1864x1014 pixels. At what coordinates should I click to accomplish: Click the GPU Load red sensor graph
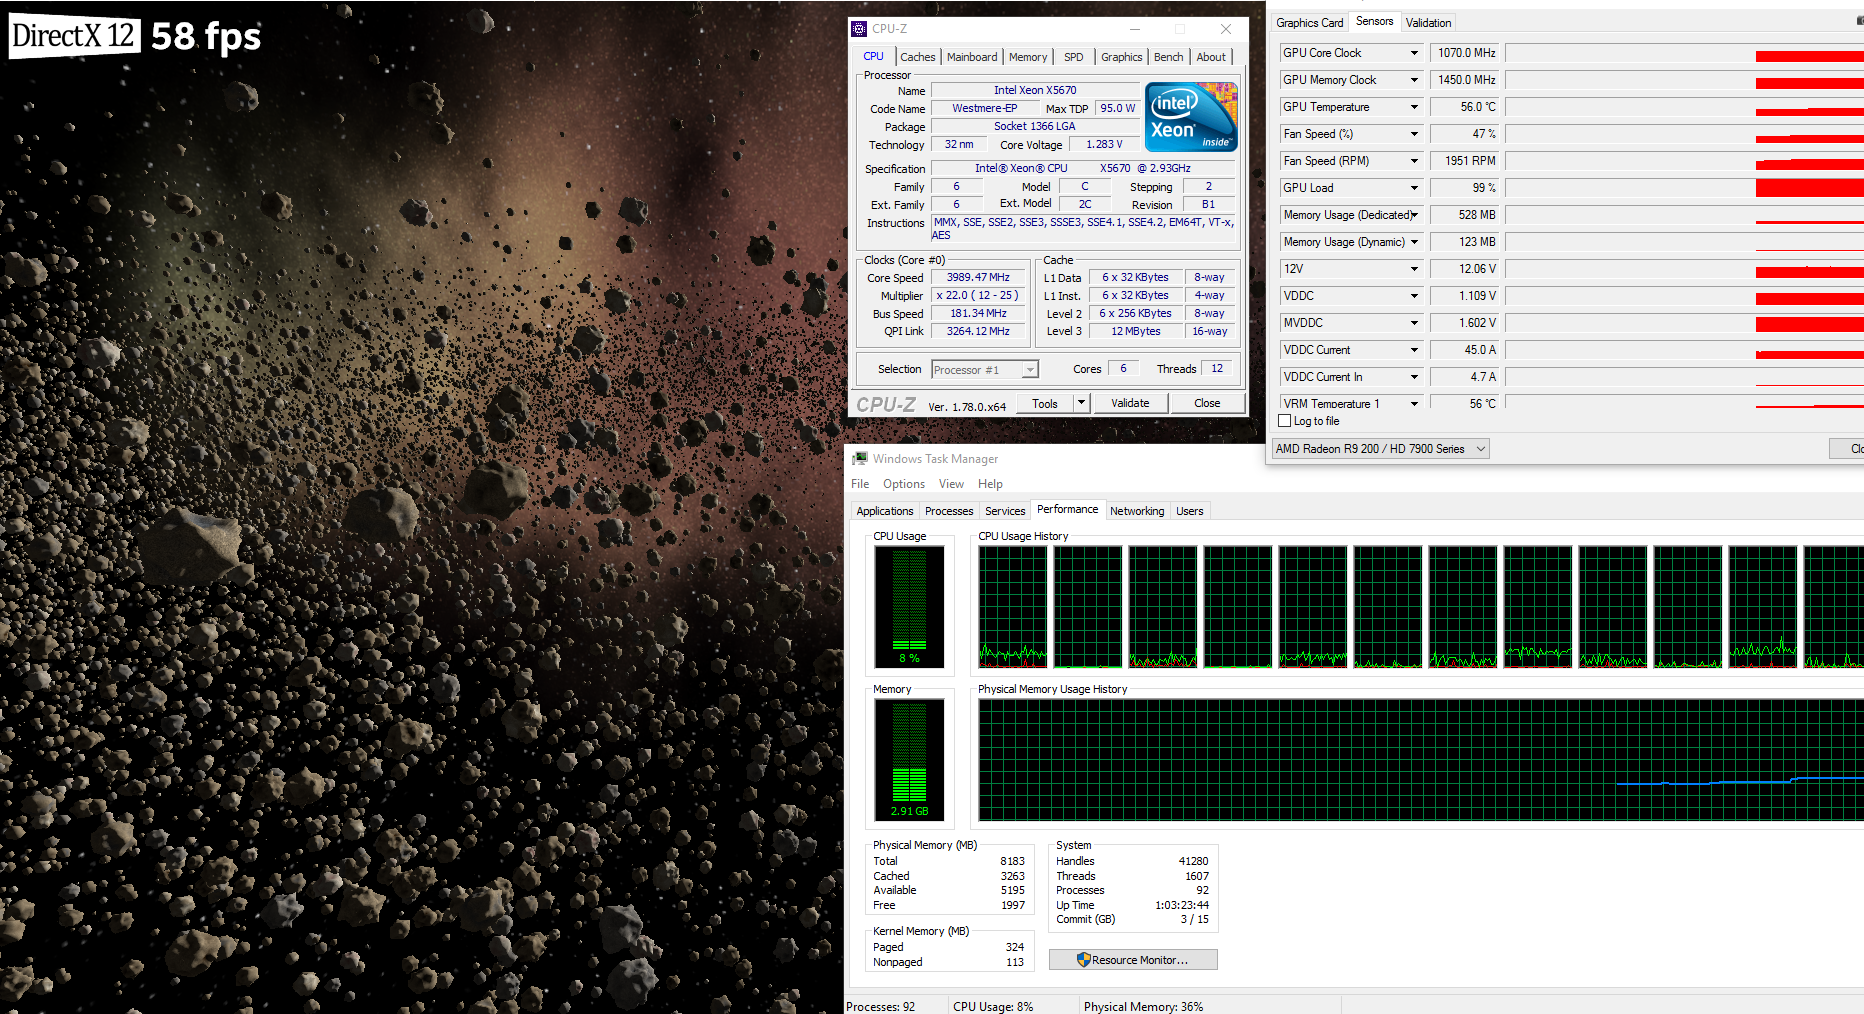pos(1684,188)
